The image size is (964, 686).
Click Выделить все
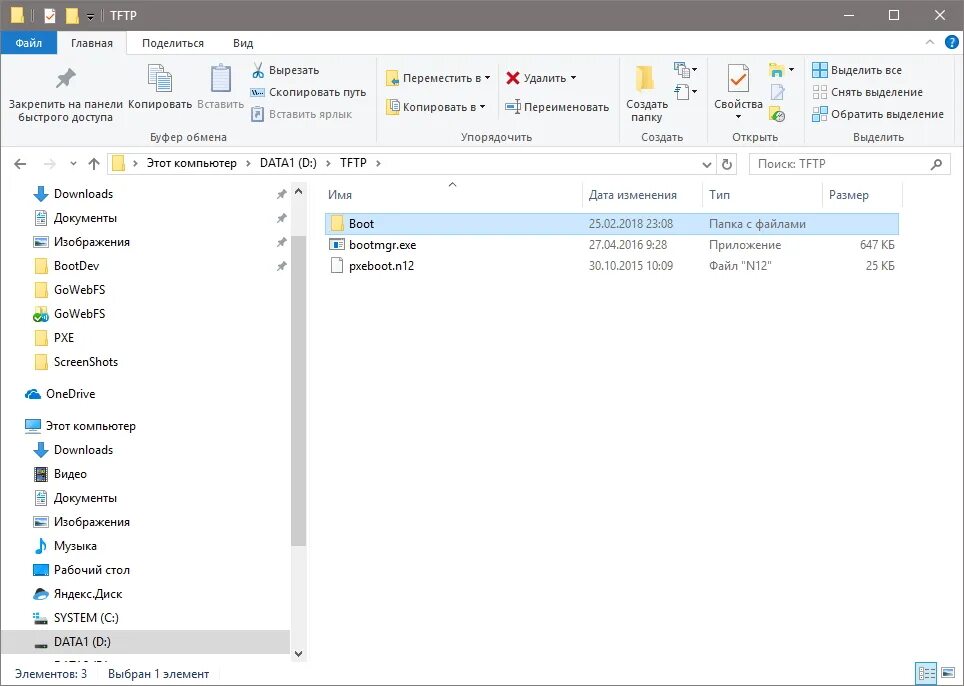857,70
